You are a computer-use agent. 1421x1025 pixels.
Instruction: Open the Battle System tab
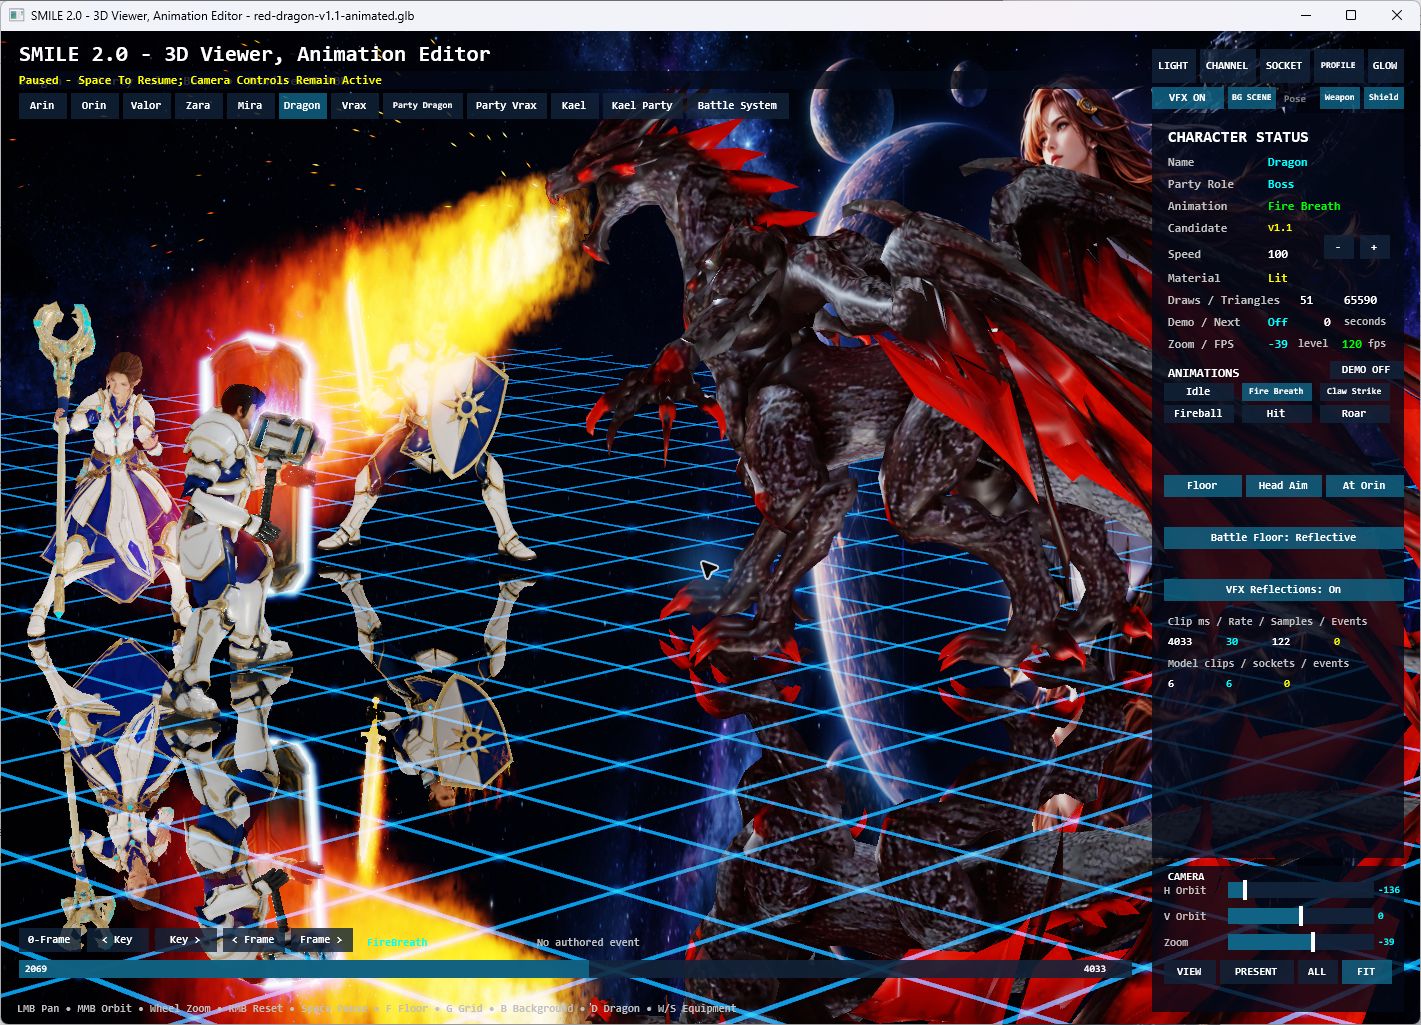737,105
